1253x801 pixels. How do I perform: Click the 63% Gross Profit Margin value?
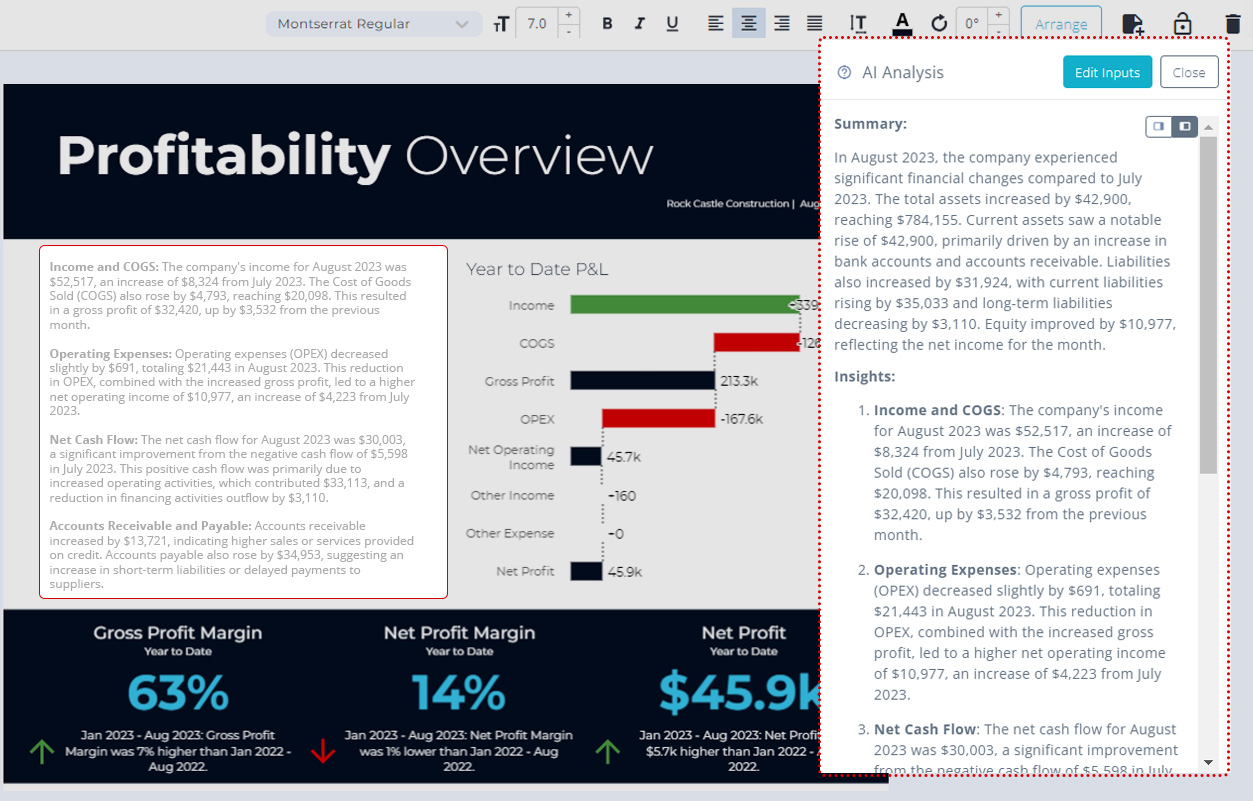point(178,693)
